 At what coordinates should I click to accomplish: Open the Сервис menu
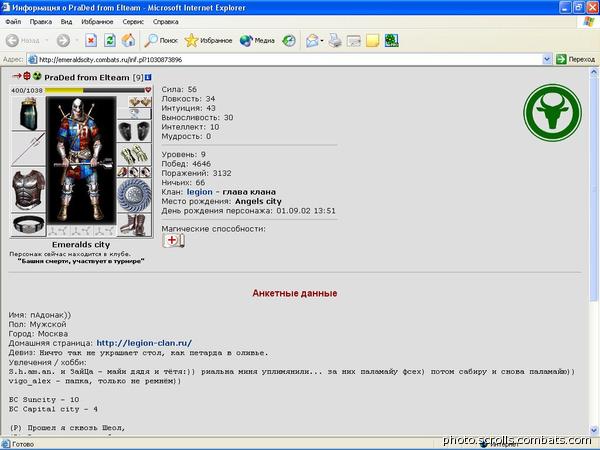click(x=133, y=22)
